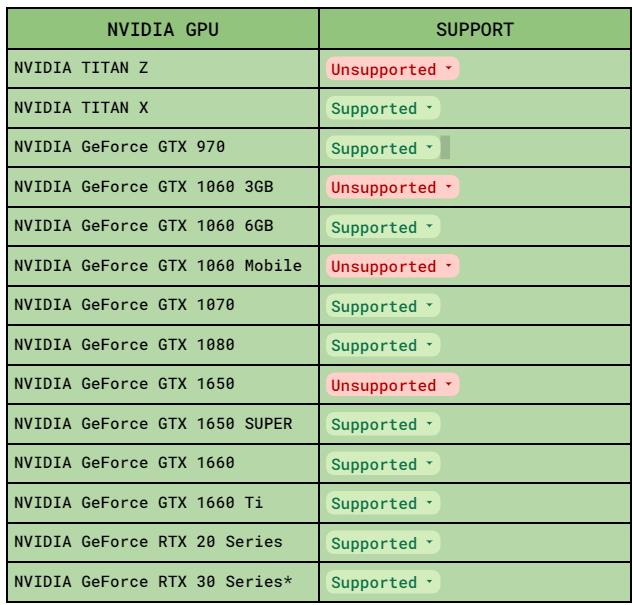Open the GTX 970 support dropdown

pyautogui.click(x=382, y=149)
